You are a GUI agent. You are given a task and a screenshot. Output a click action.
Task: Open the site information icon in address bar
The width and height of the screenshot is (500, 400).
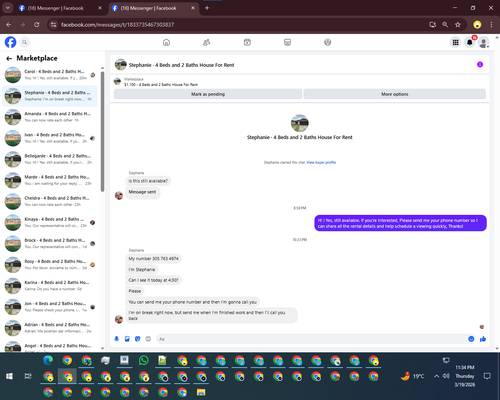pos(53,25)
